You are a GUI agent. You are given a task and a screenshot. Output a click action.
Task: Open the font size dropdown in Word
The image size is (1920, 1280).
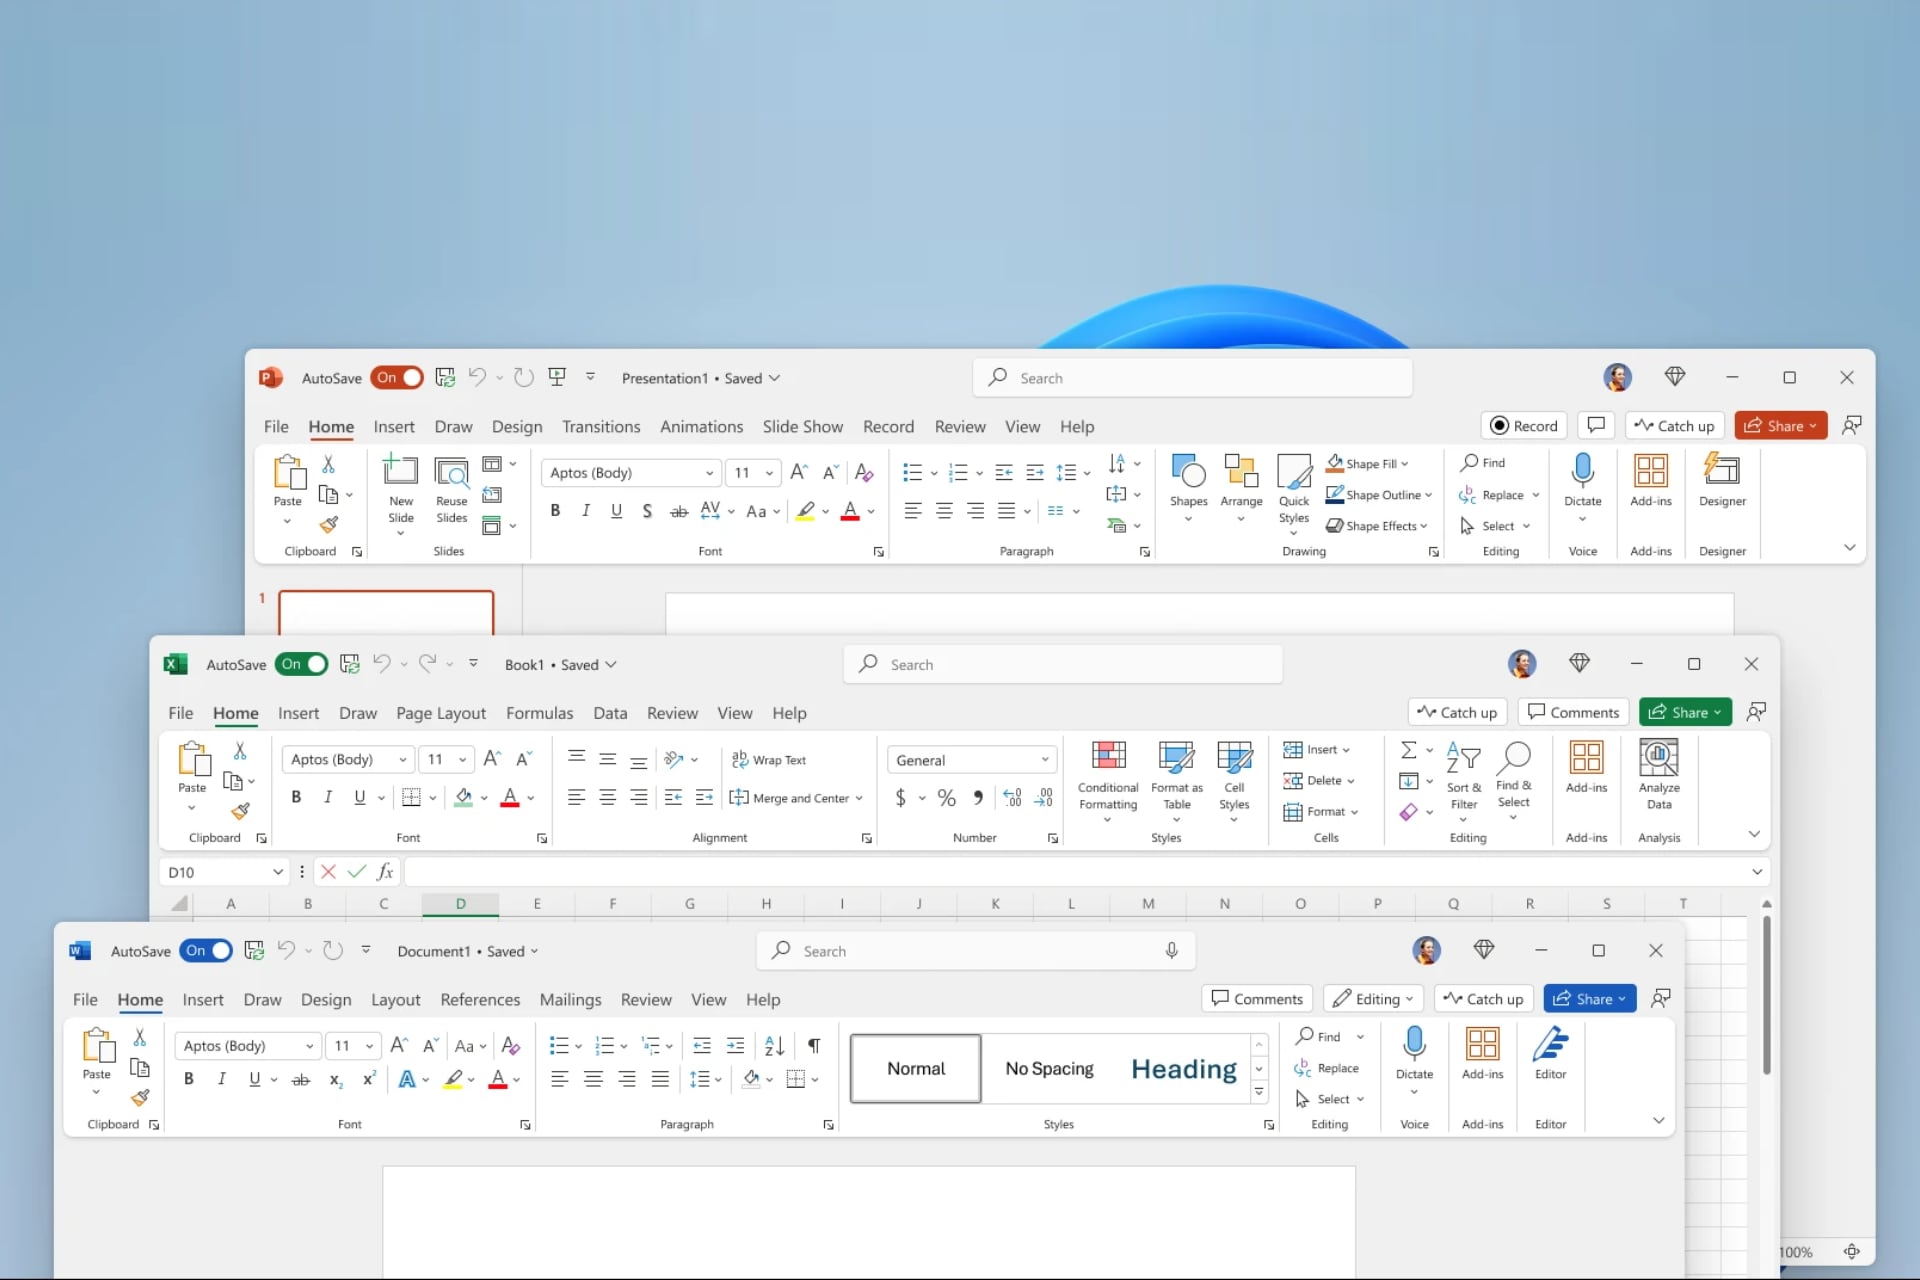coord(368,1045)
